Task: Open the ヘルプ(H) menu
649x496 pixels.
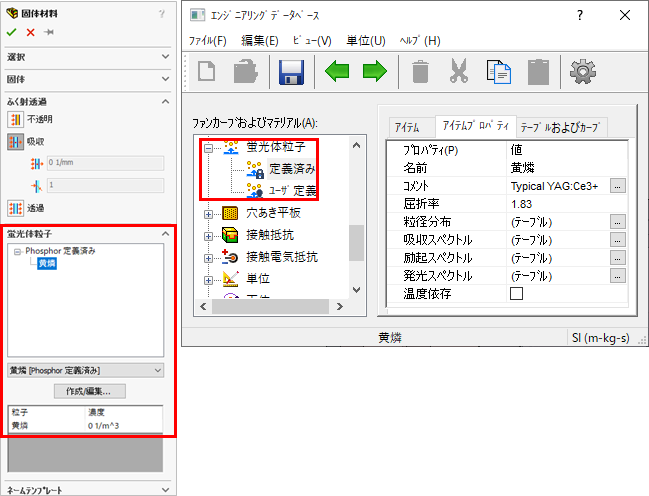Action: click(420, 41)
